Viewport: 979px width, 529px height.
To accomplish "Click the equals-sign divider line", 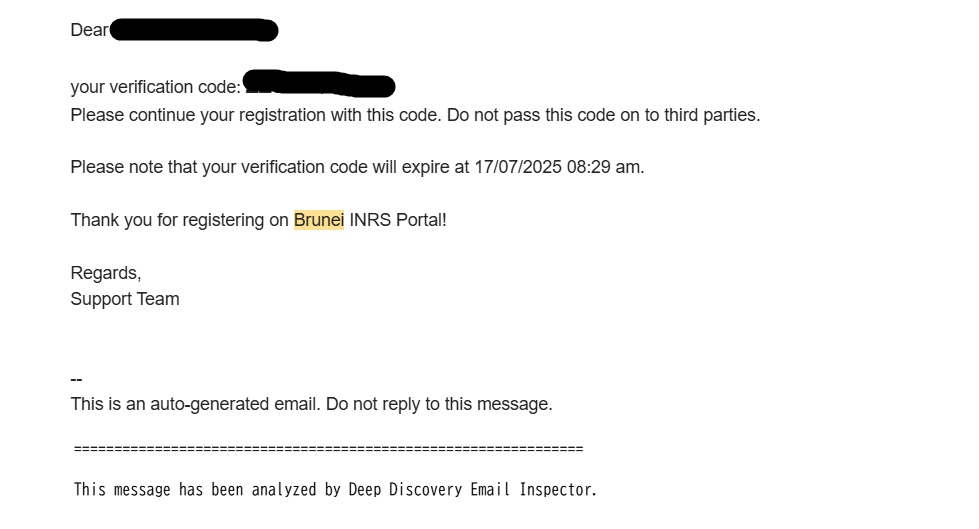I will 328,449.
